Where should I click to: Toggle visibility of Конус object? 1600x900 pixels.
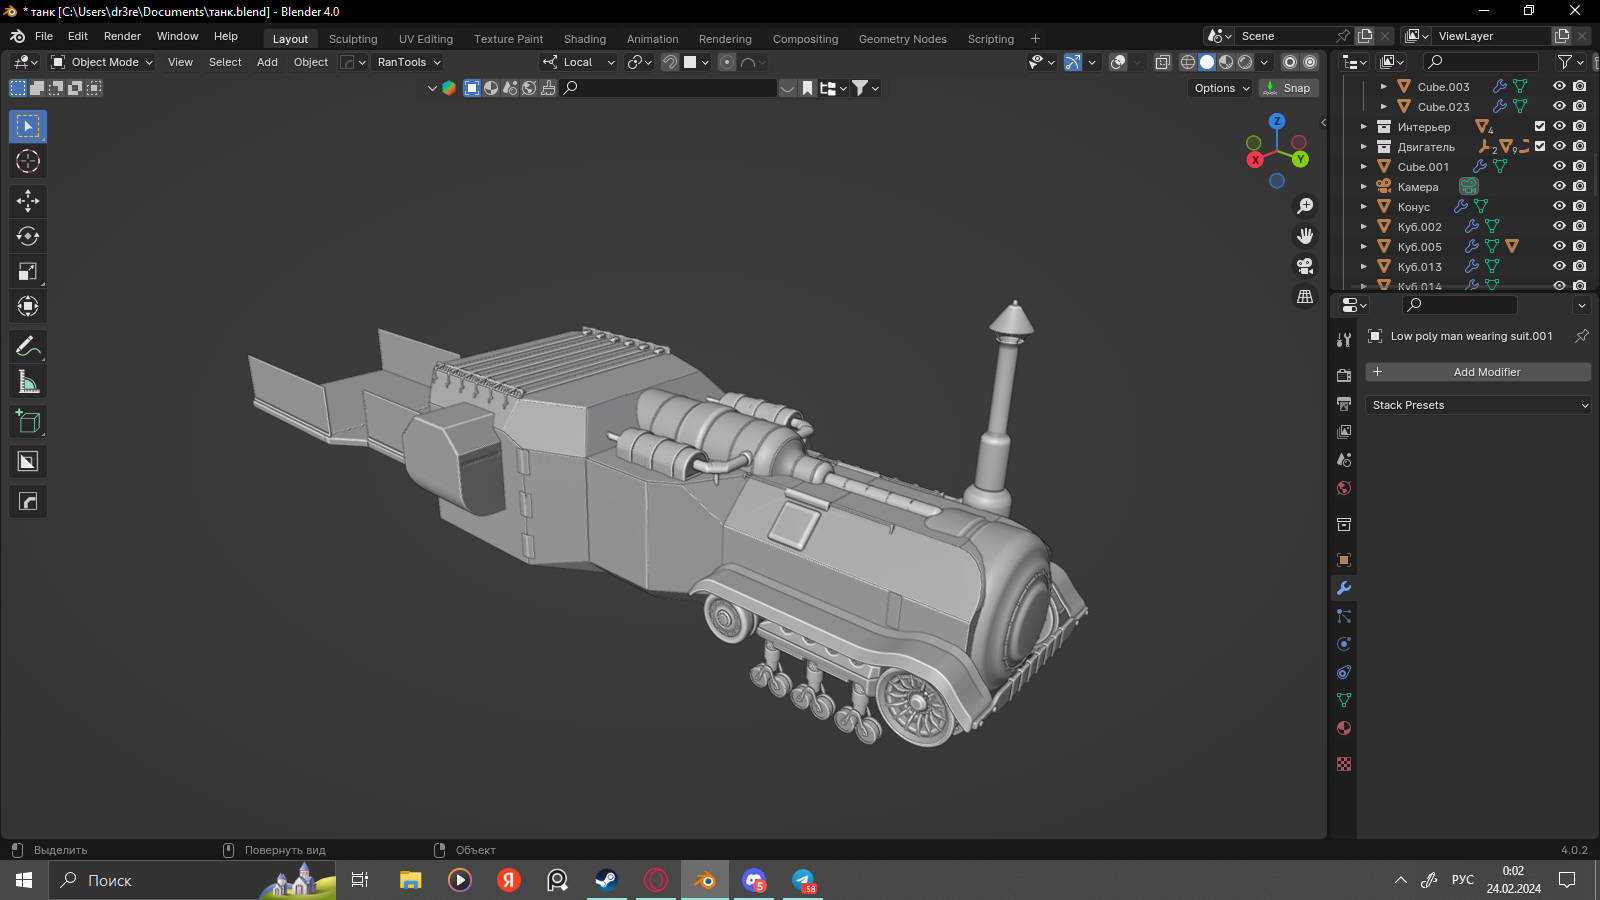[1559, 206]
